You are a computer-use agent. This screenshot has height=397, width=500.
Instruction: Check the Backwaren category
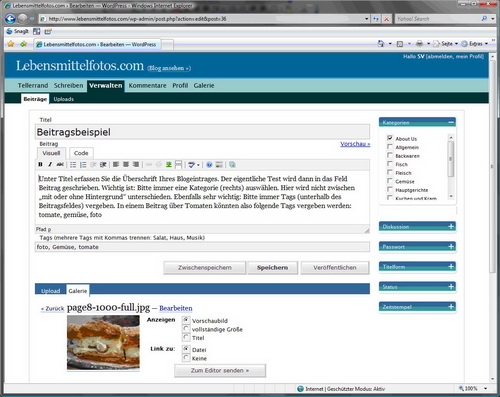[390, 155]
